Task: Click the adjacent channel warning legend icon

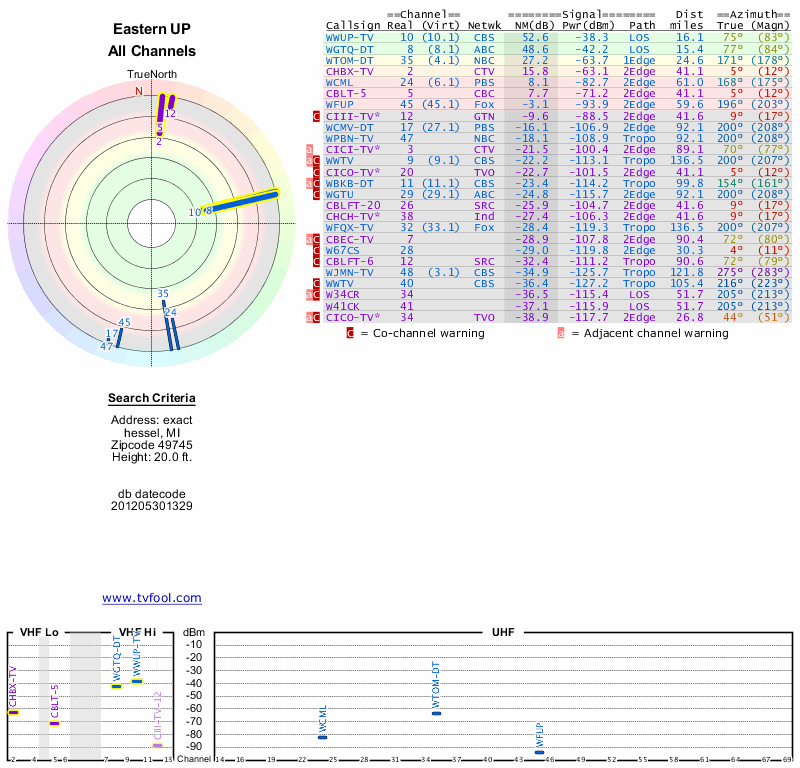Action: pyautogui.click(x=561, y=333)
